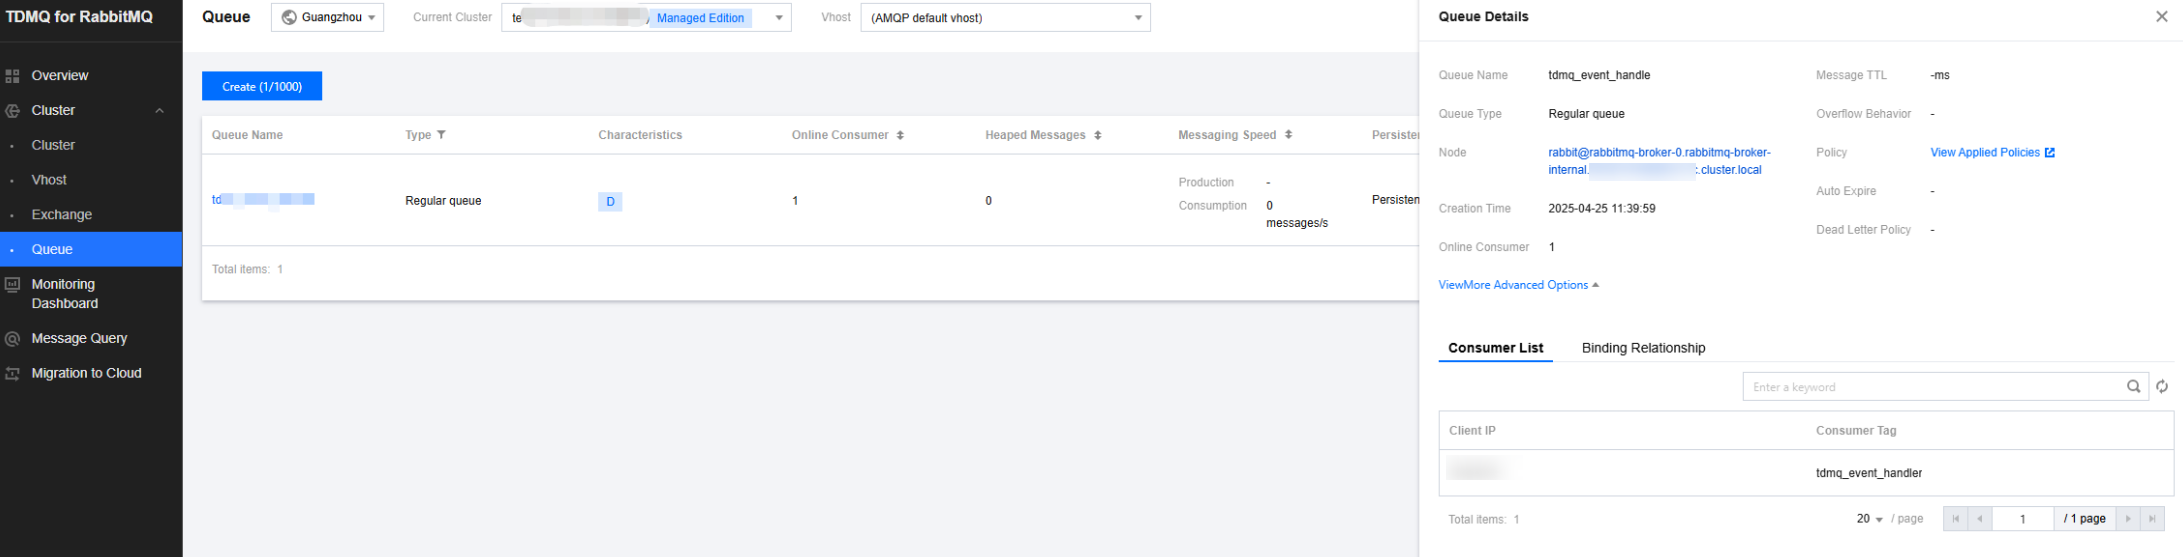This screenshot has width=2183, height=557.
Task: Sort by Online Consumer column arrows
Action: (x=900, y=135)
